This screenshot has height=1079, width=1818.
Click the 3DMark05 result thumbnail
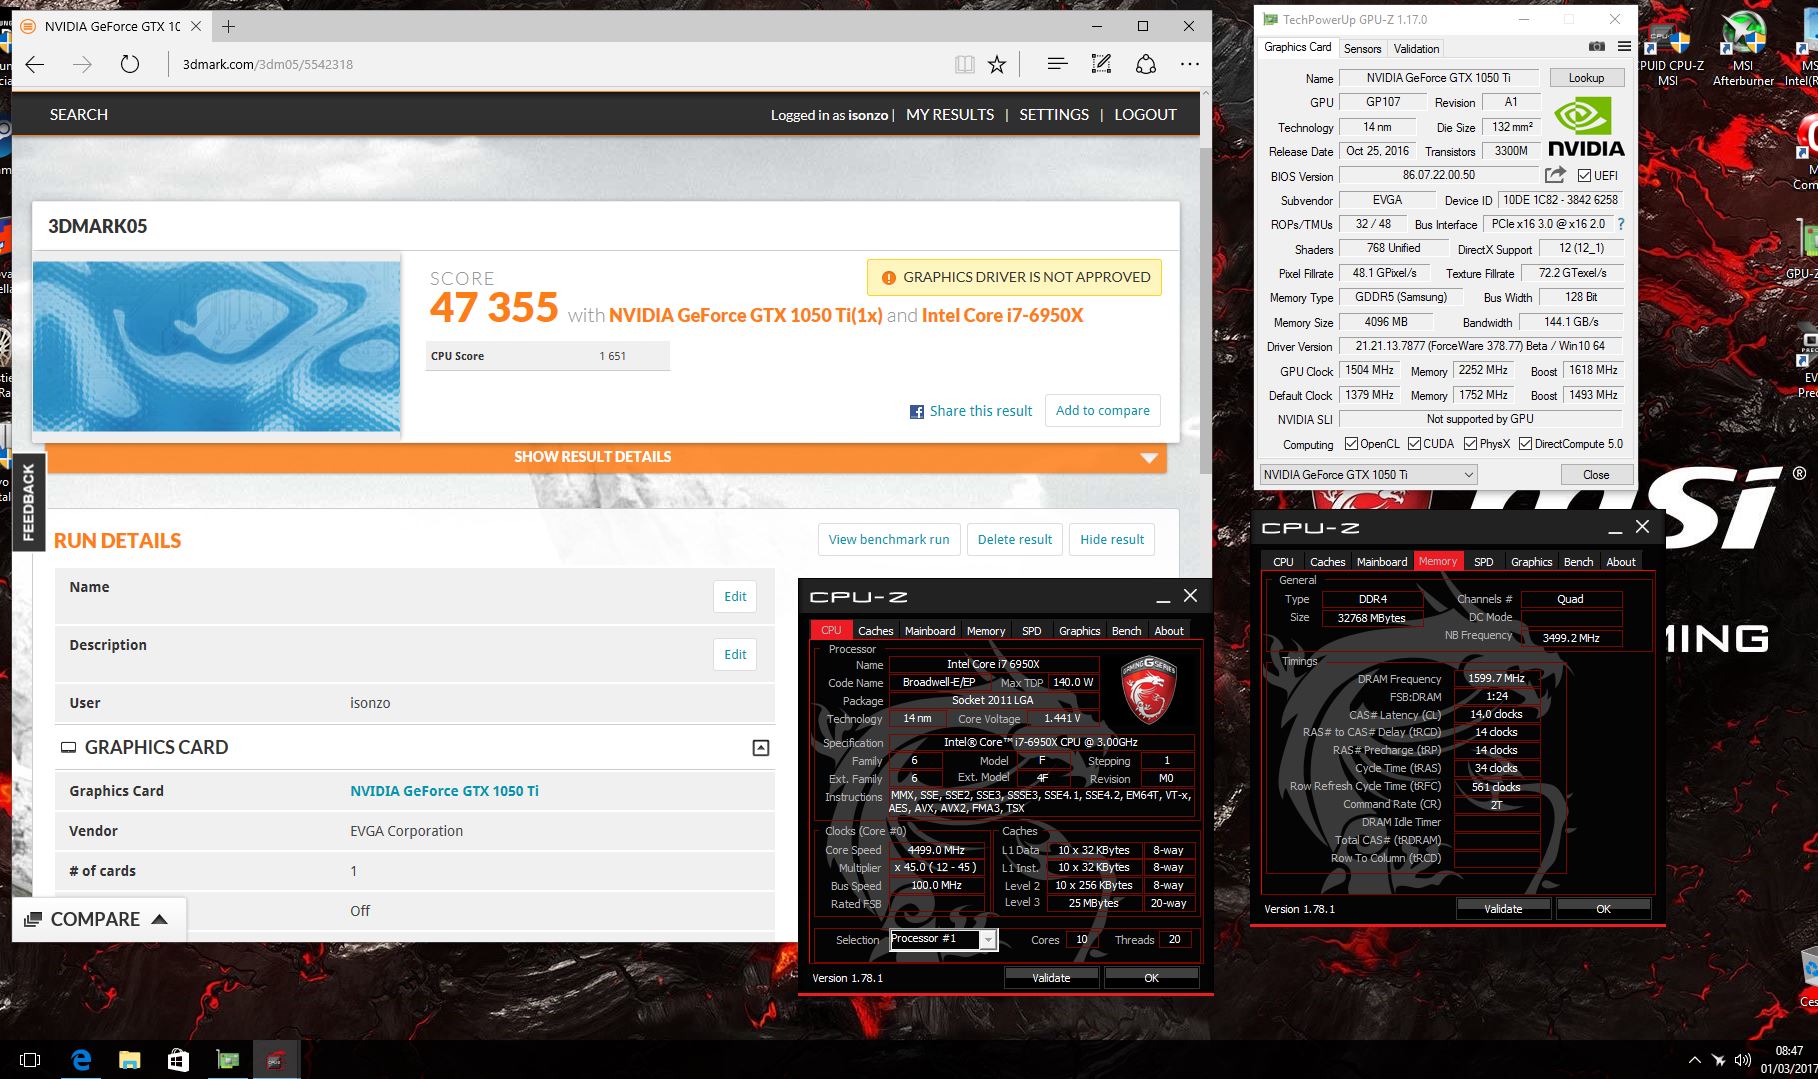tap(217, 346)
